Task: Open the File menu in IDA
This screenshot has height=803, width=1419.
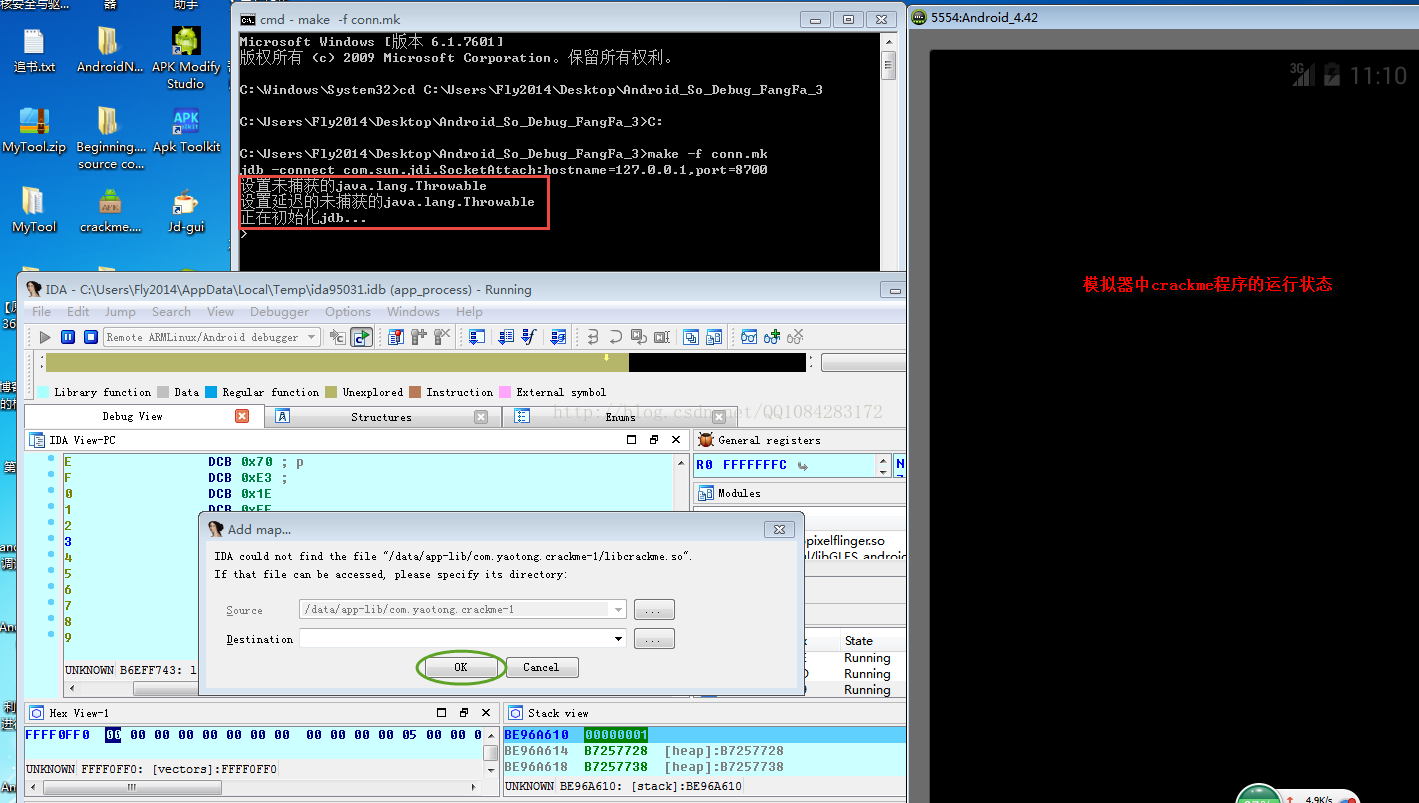Action: [x=42, y=312]
